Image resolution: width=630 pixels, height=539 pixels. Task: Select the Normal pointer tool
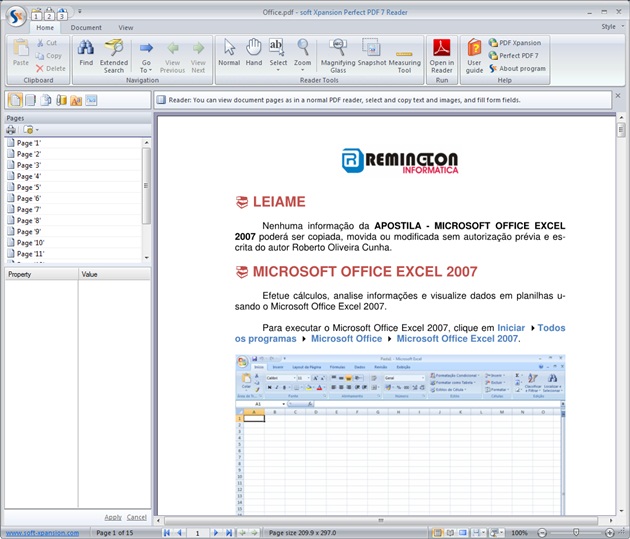click(x=229, y=53)
